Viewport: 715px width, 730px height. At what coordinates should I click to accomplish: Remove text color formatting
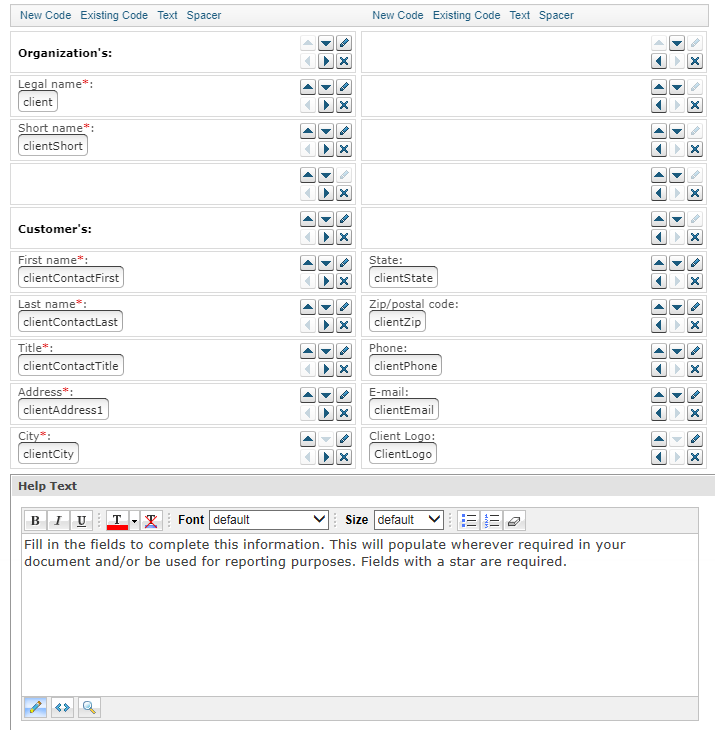[151, 520]
